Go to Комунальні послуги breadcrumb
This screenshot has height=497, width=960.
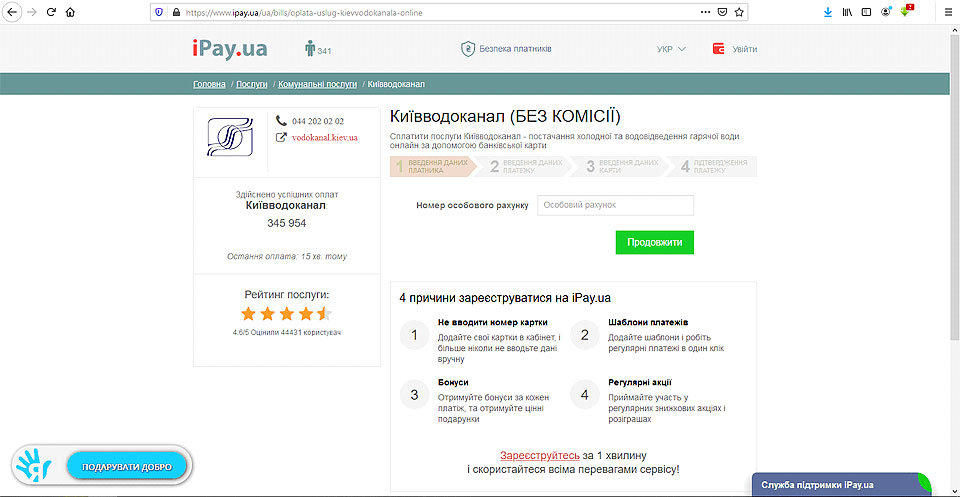coord(318,84)
